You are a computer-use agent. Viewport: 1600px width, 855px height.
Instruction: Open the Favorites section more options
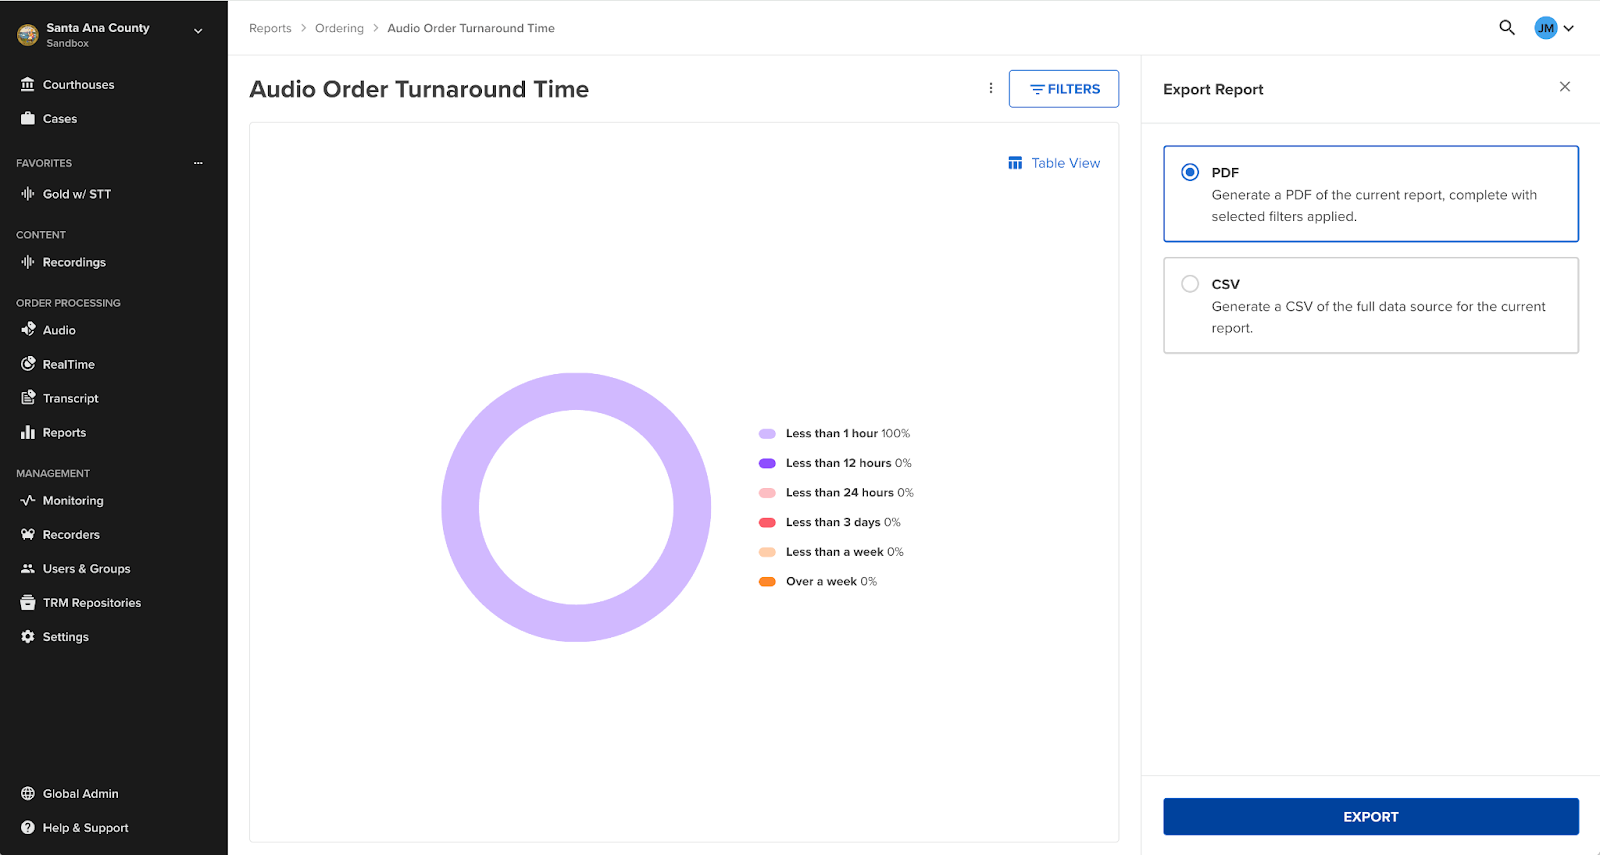point(198,163)
